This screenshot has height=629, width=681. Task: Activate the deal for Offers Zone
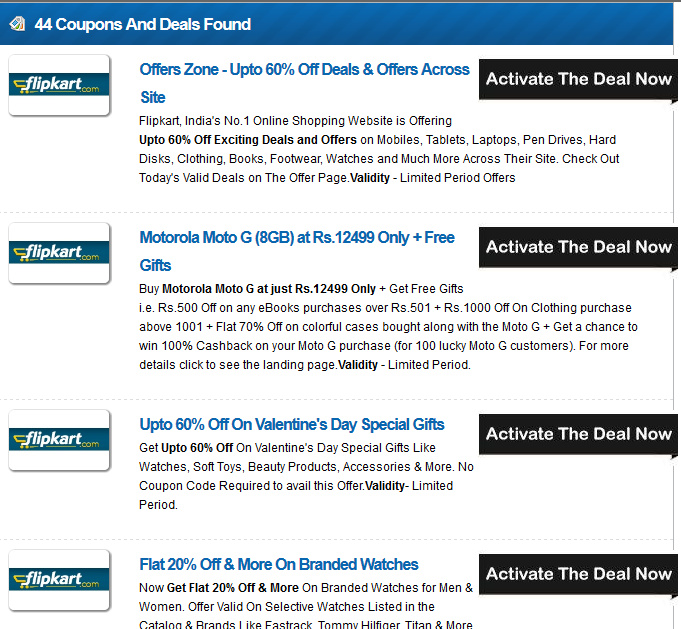(x=578, y=79)
